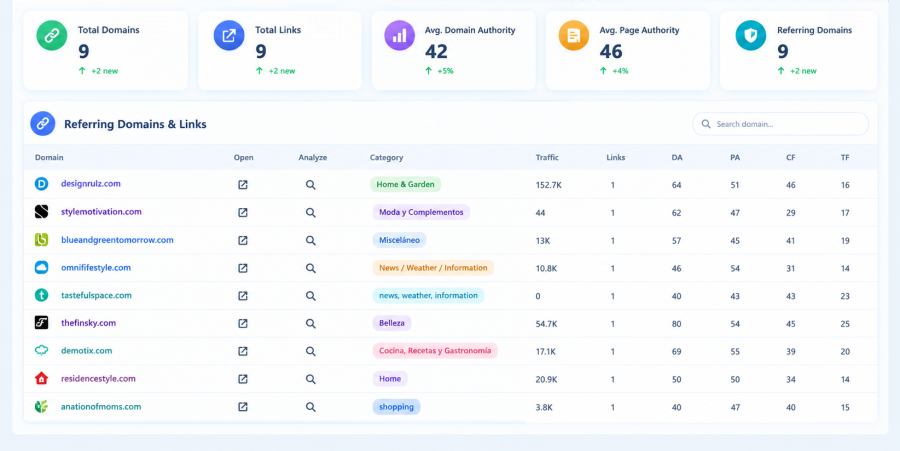
Task: Analyze blueandgreentomorrow.com with magnifier icon
Action: [x=311, y=240]
